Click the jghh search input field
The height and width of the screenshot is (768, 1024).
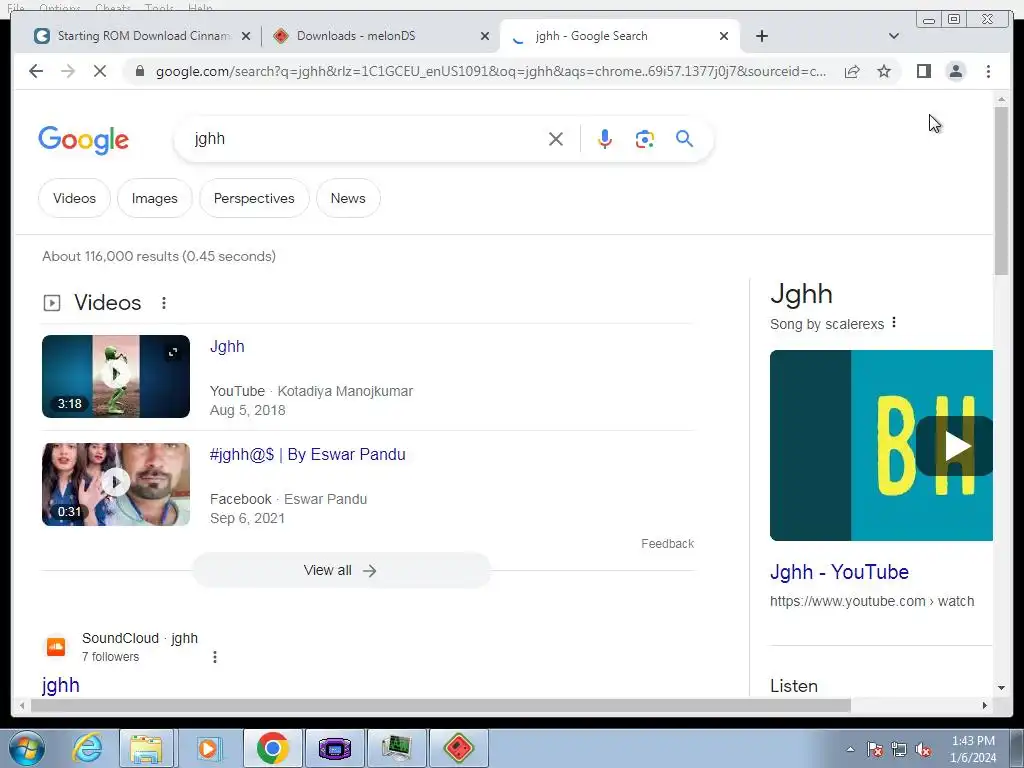[366, 138]
